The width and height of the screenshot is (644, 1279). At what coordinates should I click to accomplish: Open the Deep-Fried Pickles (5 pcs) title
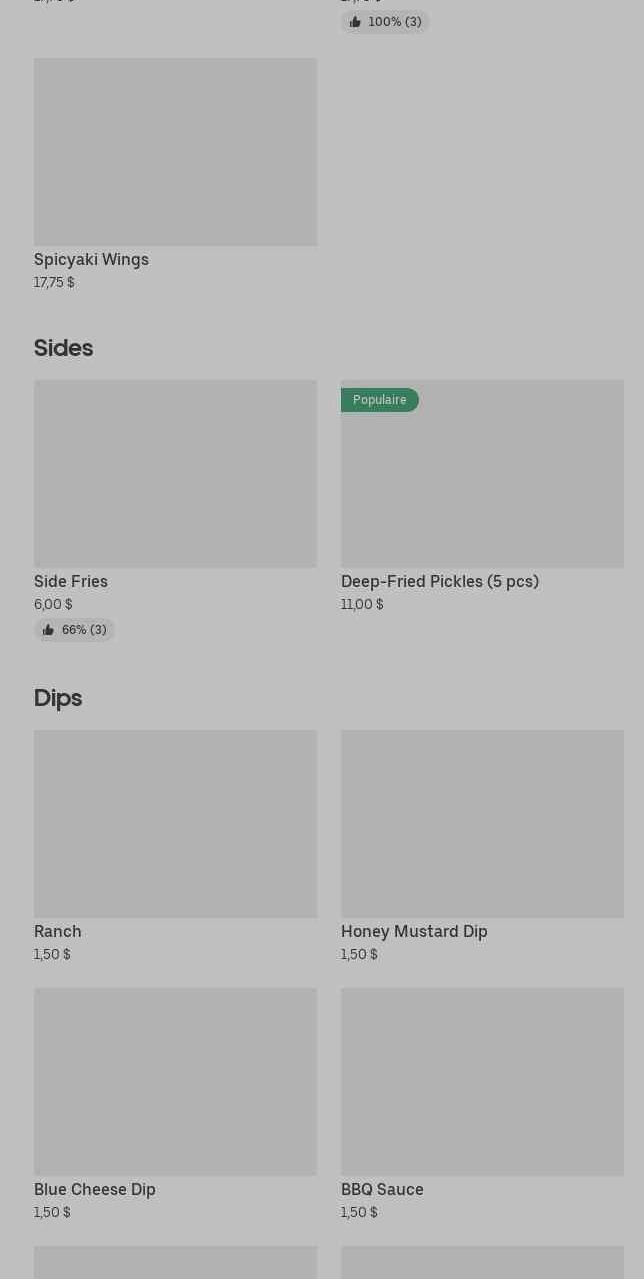click(x=440, y=582)
